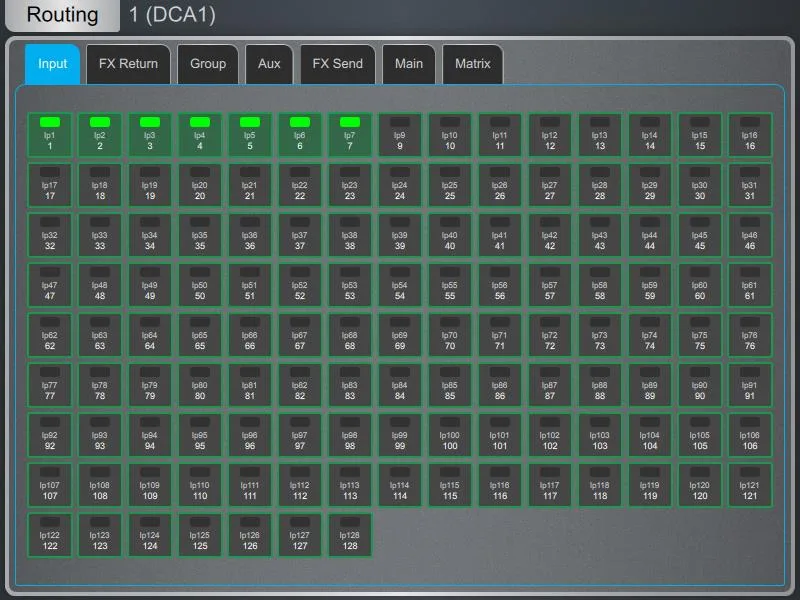This screenshot has width=800, height=600.
Task: Enable input Ip91
Action: click(x=749, y=385)
